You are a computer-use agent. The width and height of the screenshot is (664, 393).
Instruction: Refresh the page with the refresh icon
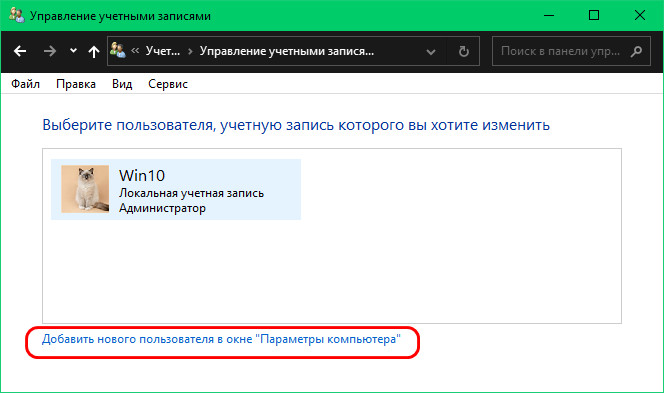tap(464, 51)
